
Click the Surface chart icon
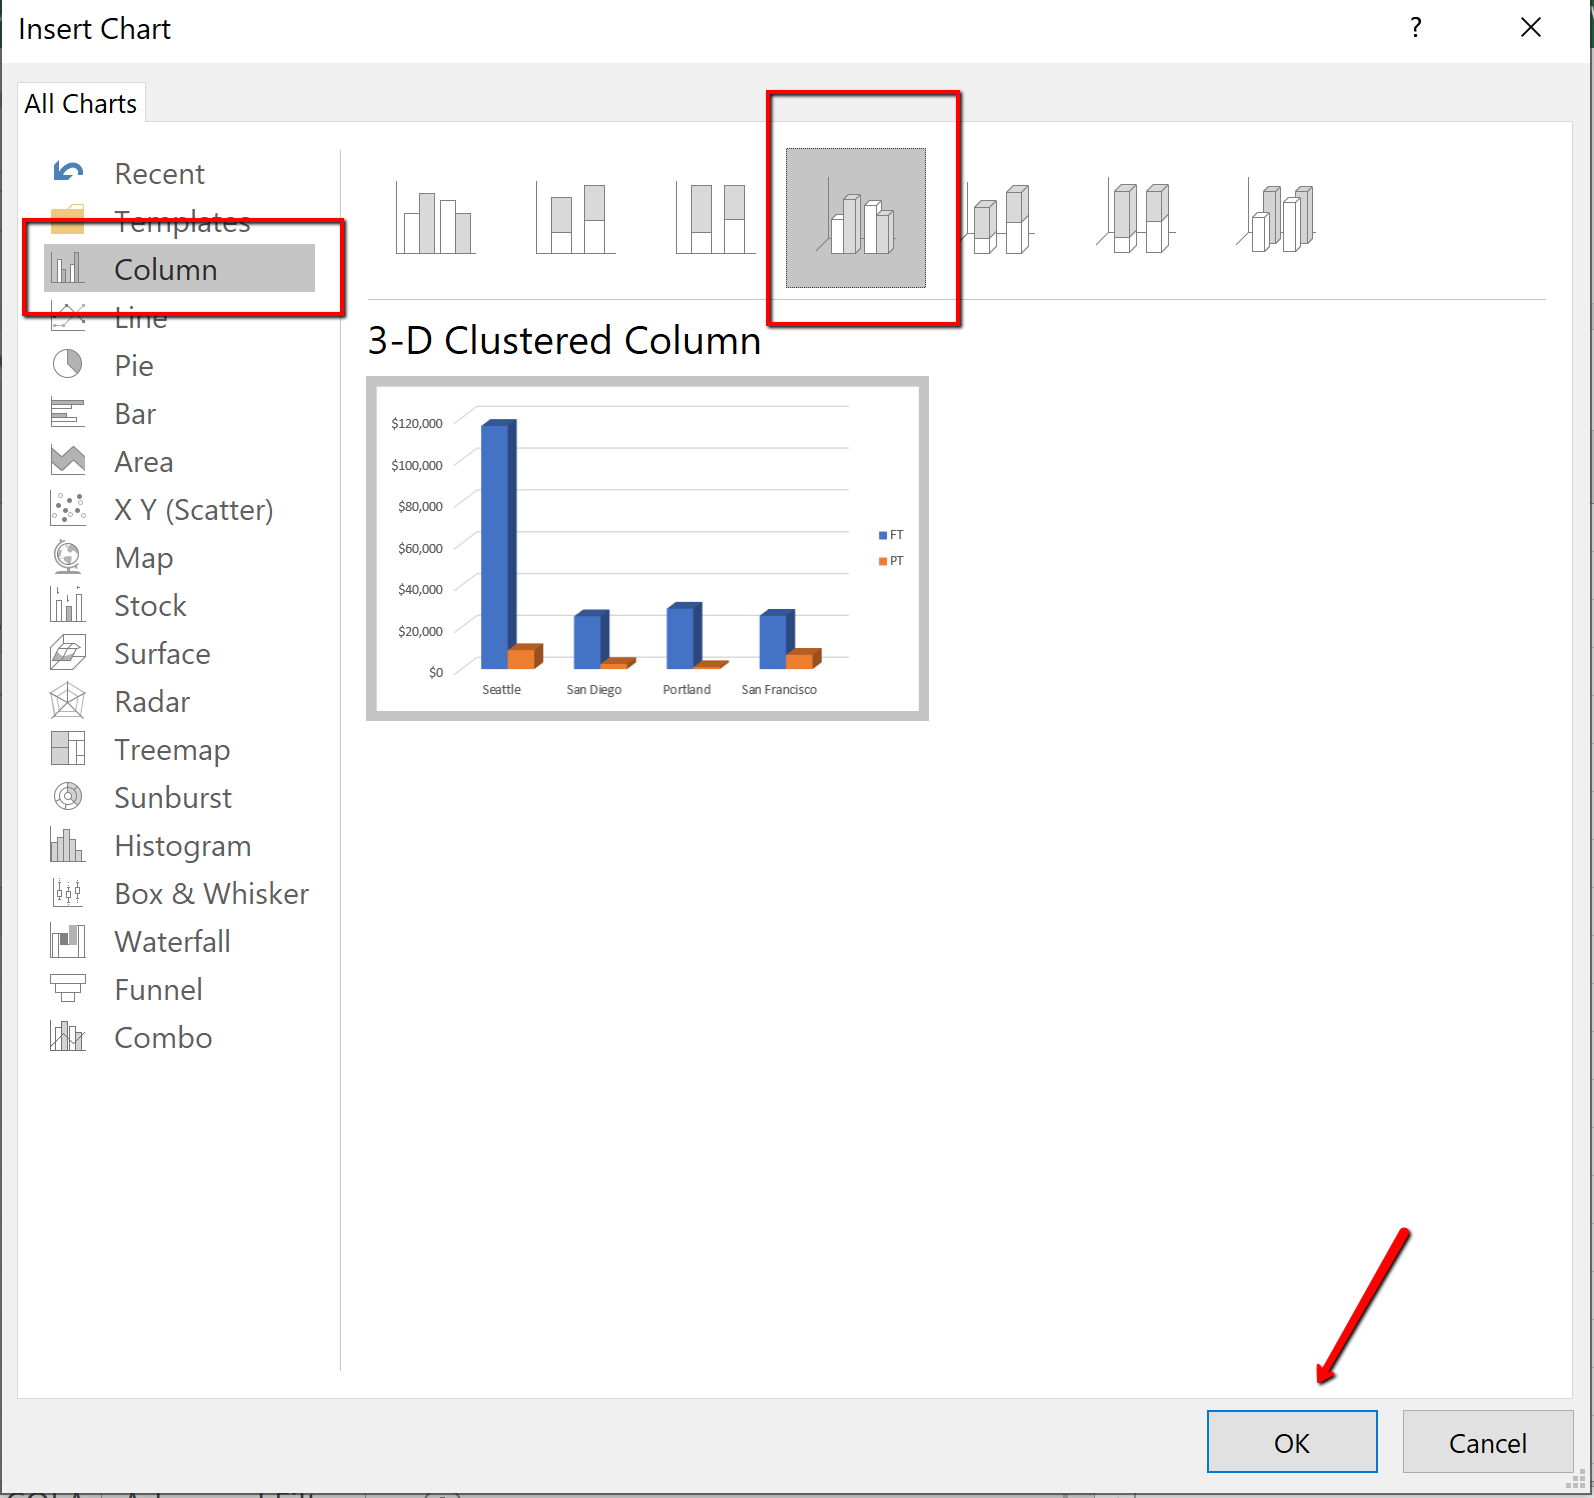click(68, 653)
